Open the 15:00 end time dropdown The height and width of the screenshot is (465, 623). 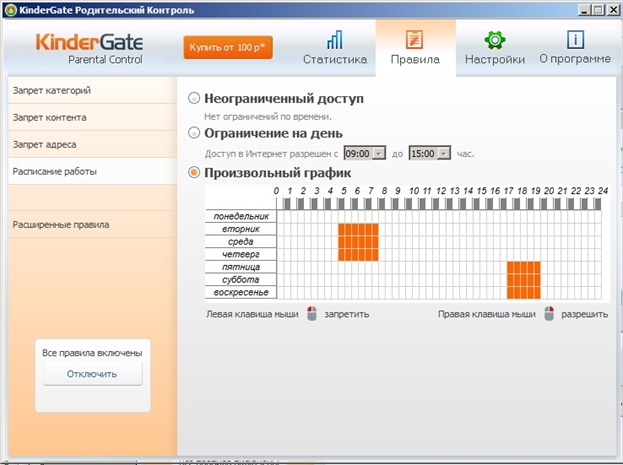coord(445,153)
